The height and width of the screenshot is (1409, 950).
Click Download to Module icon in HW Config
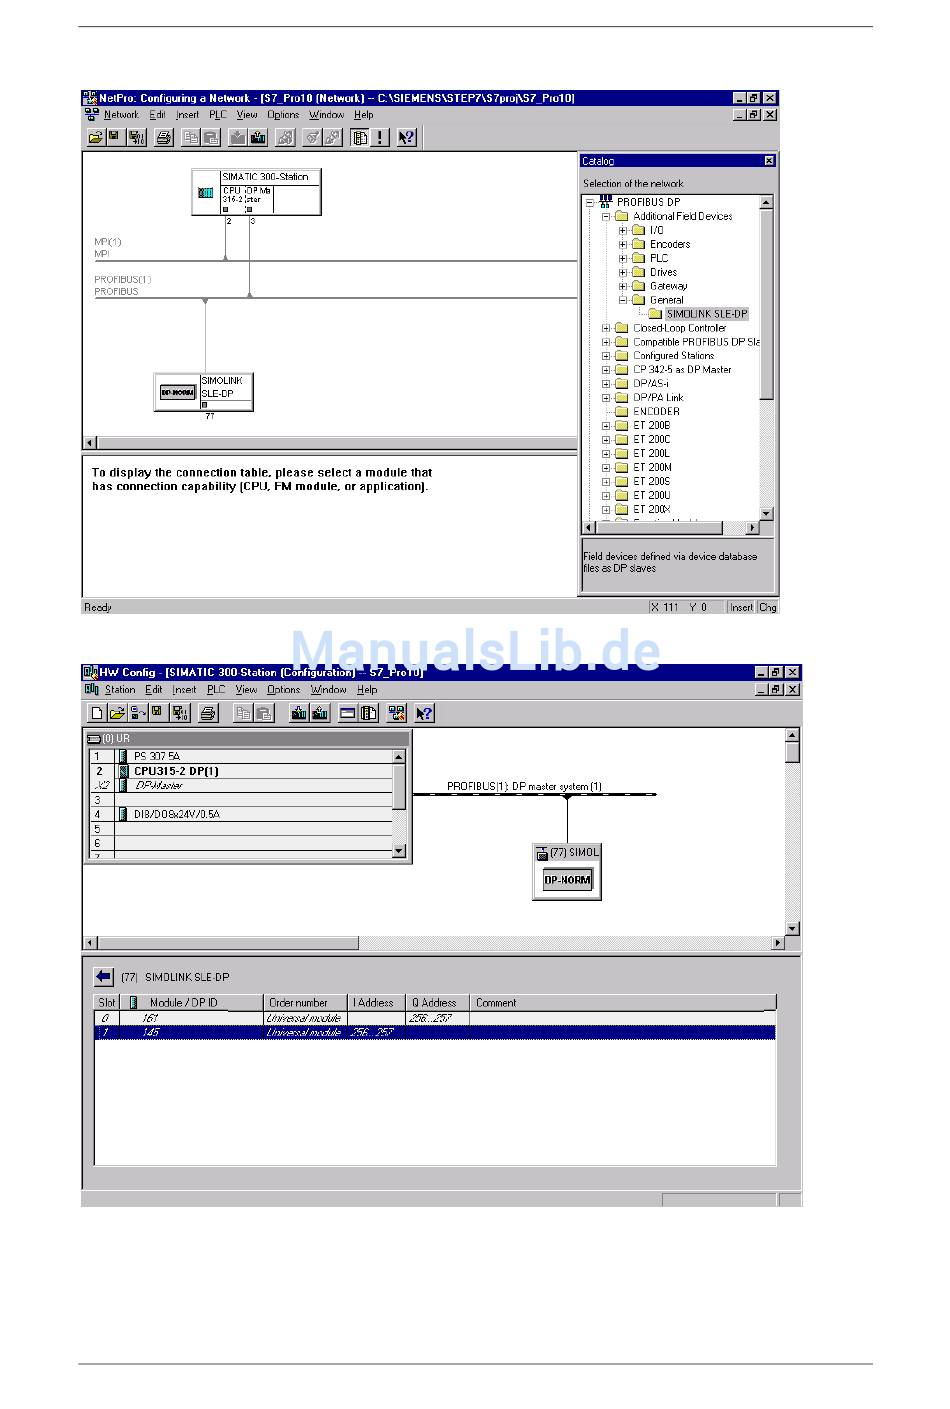point(299,713)
